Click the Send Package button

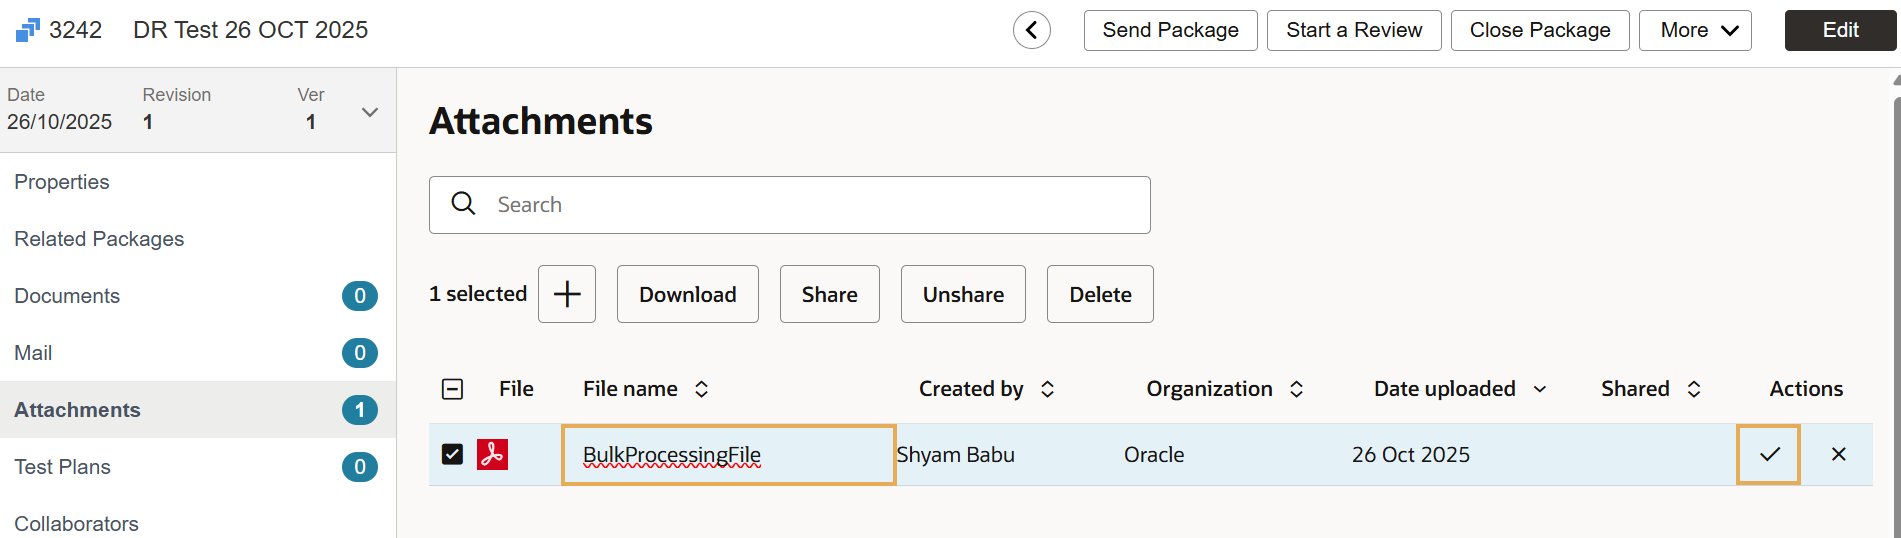[x=1170, y=30]
